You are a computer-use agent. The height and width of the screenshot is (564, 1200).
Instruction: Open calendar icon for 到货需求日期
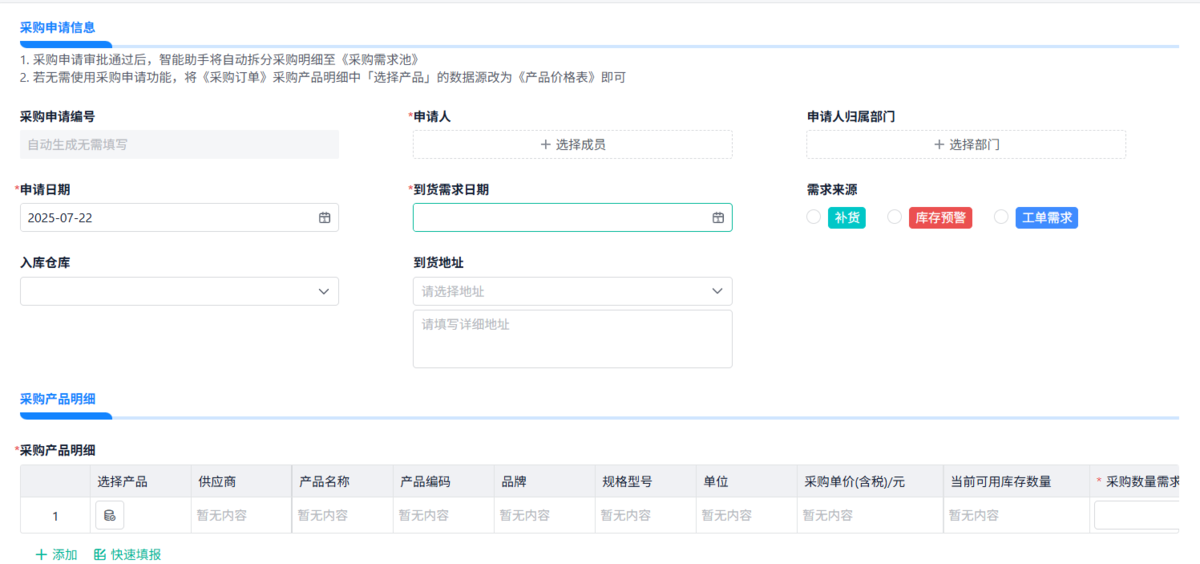point(718,218)
